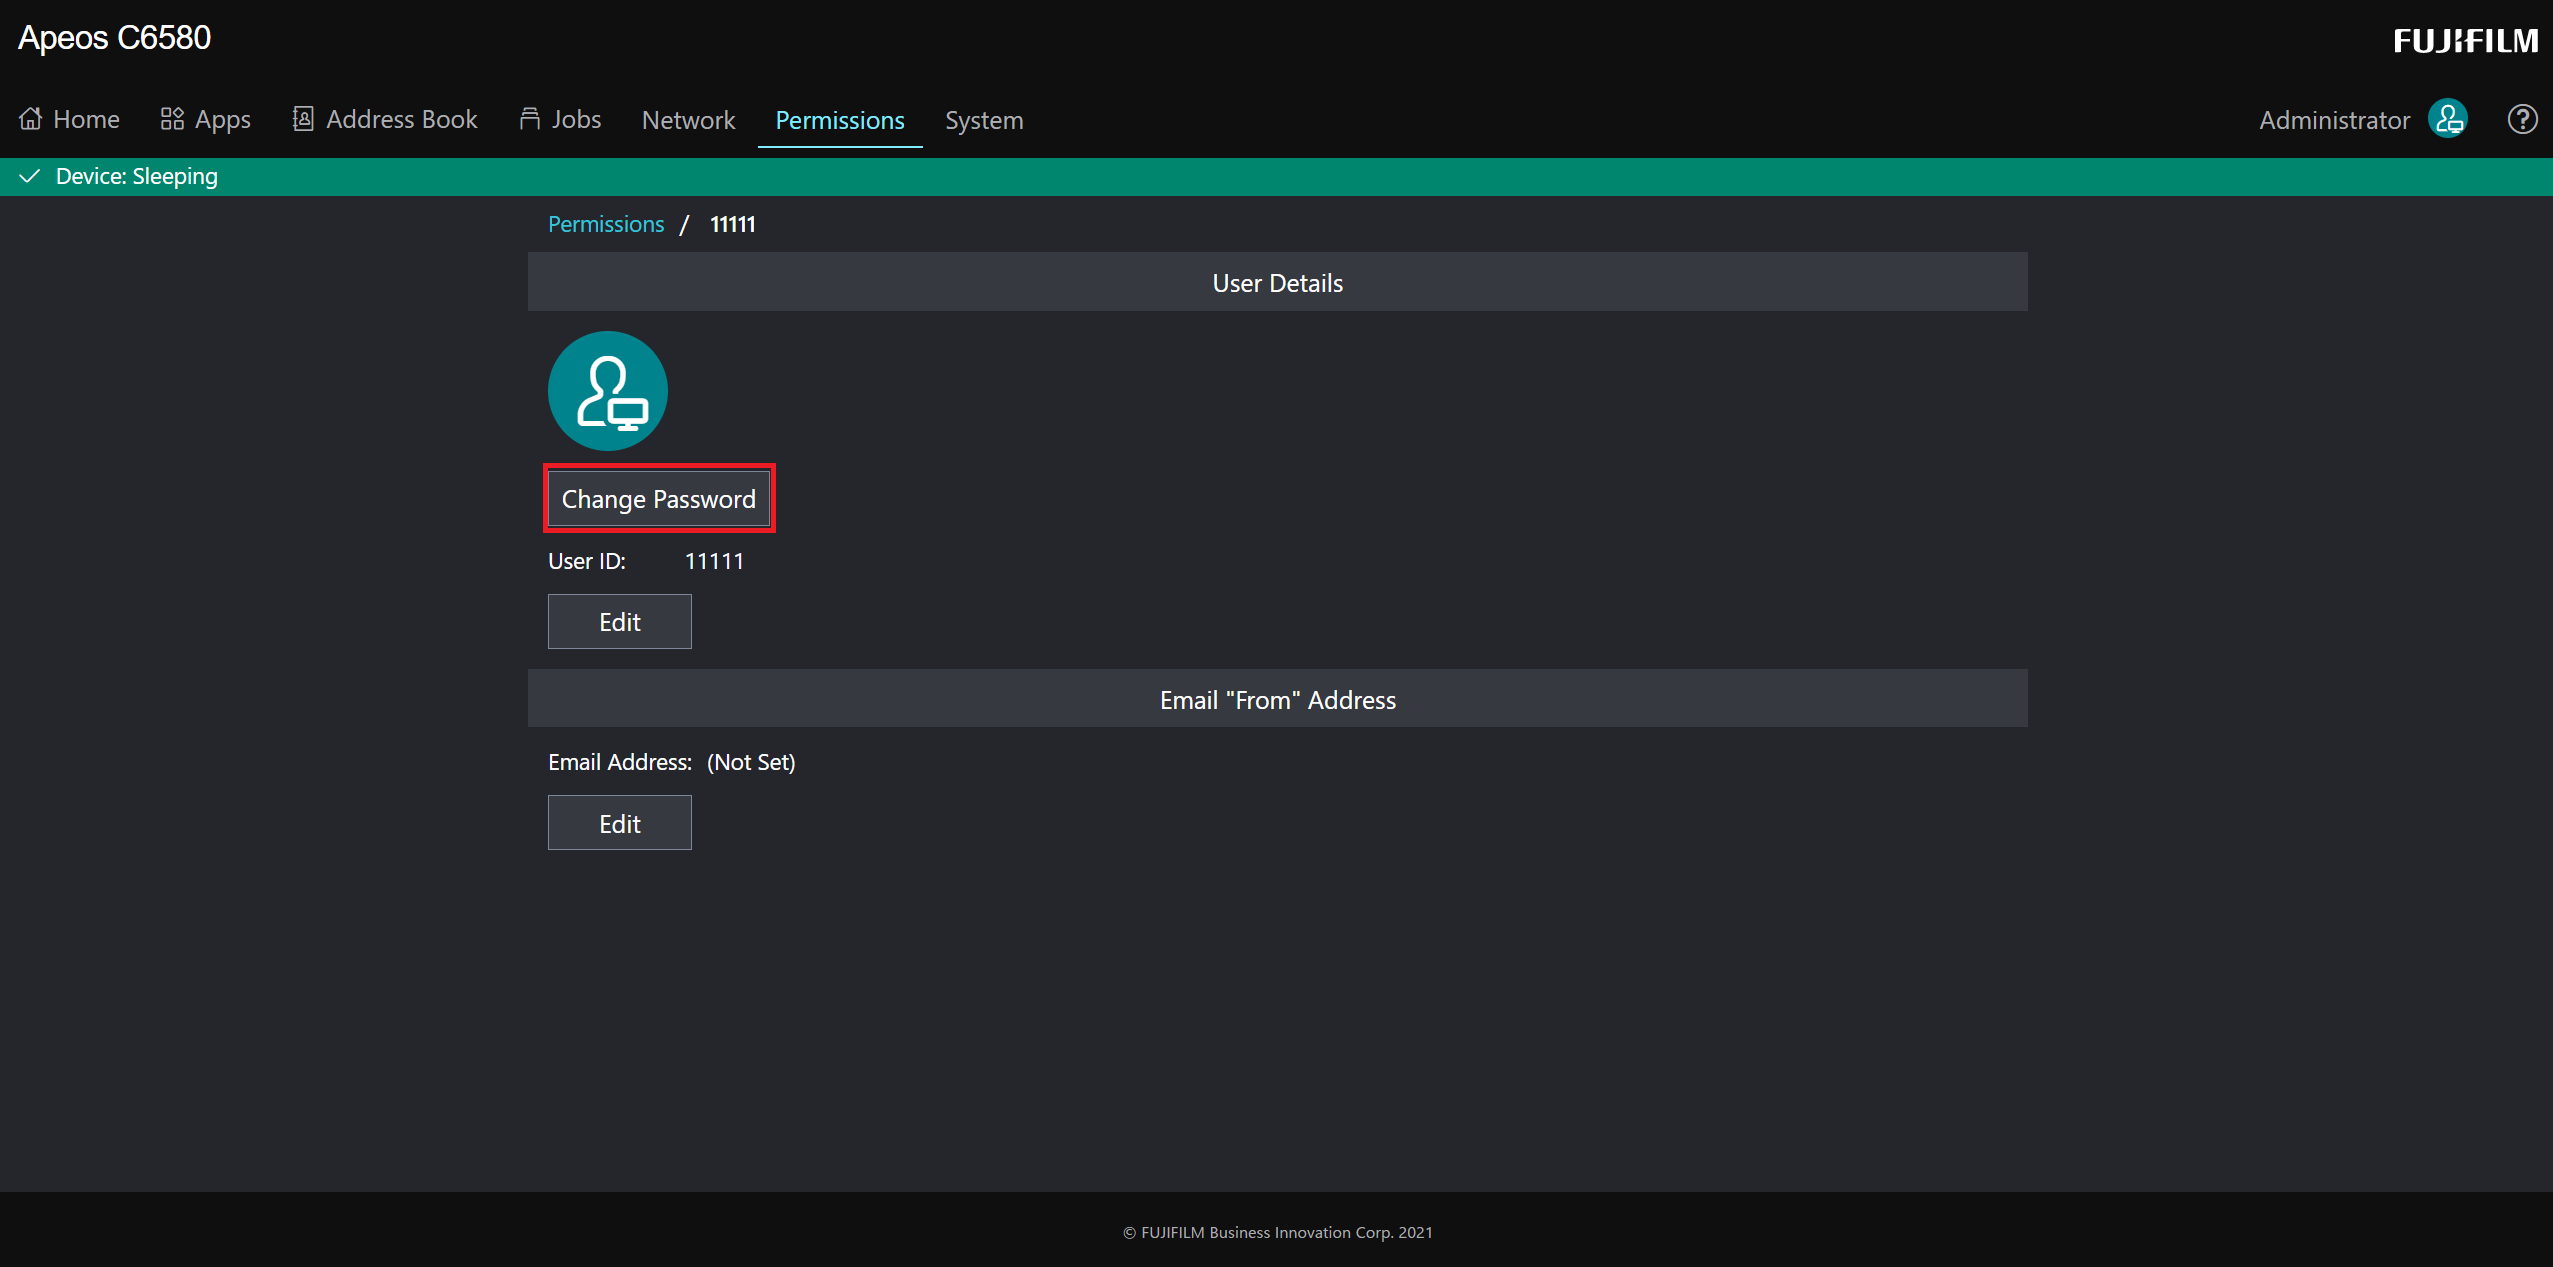The image size is (2553, 1267).
Task: Switch to the System tab
Action: tap(983, 120)
